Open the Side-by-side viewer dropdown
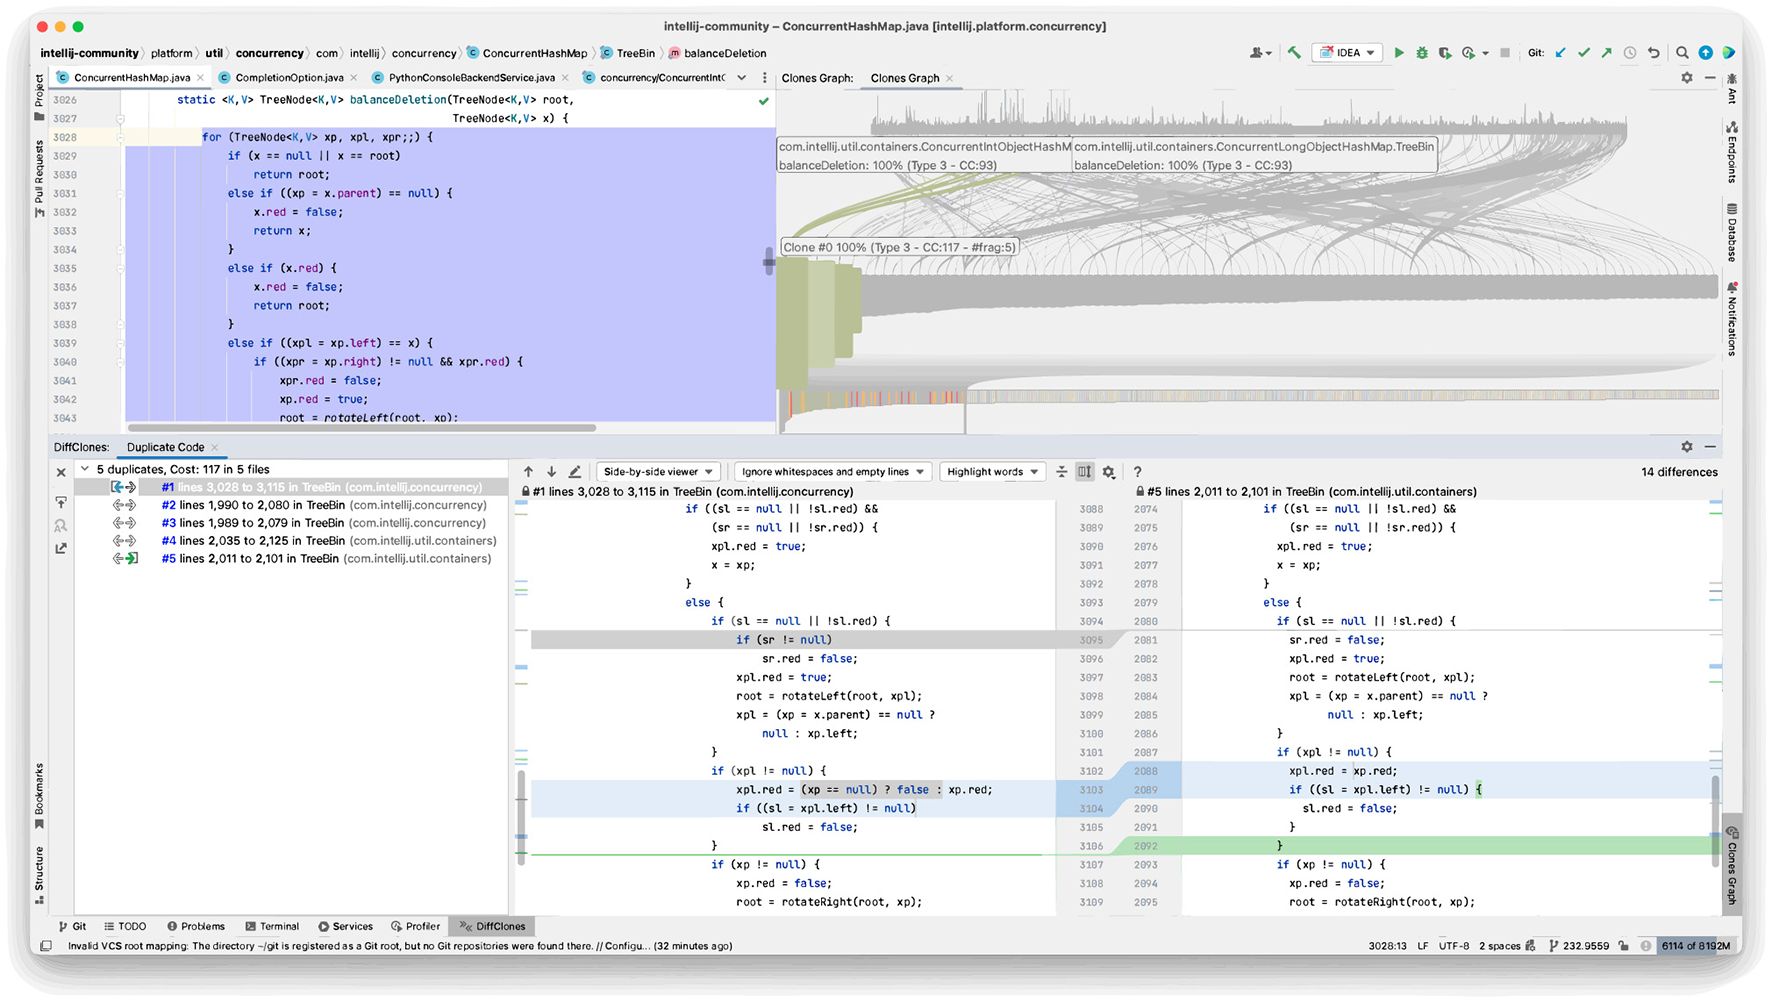 [x=657, y=472]
